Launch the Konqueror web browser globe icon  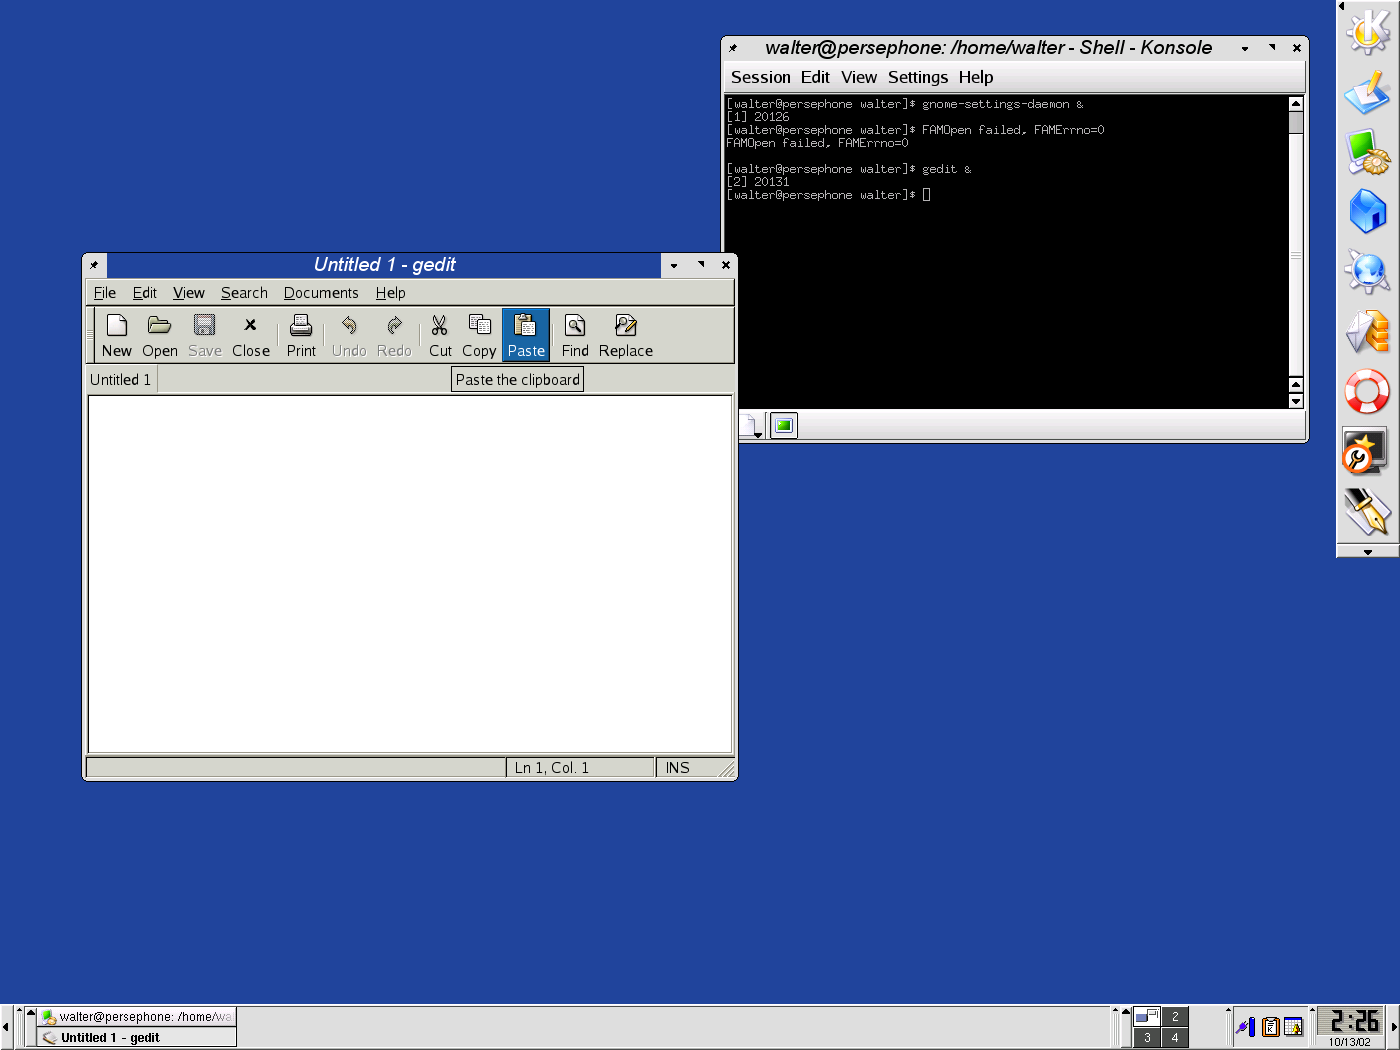point(1367,271)
